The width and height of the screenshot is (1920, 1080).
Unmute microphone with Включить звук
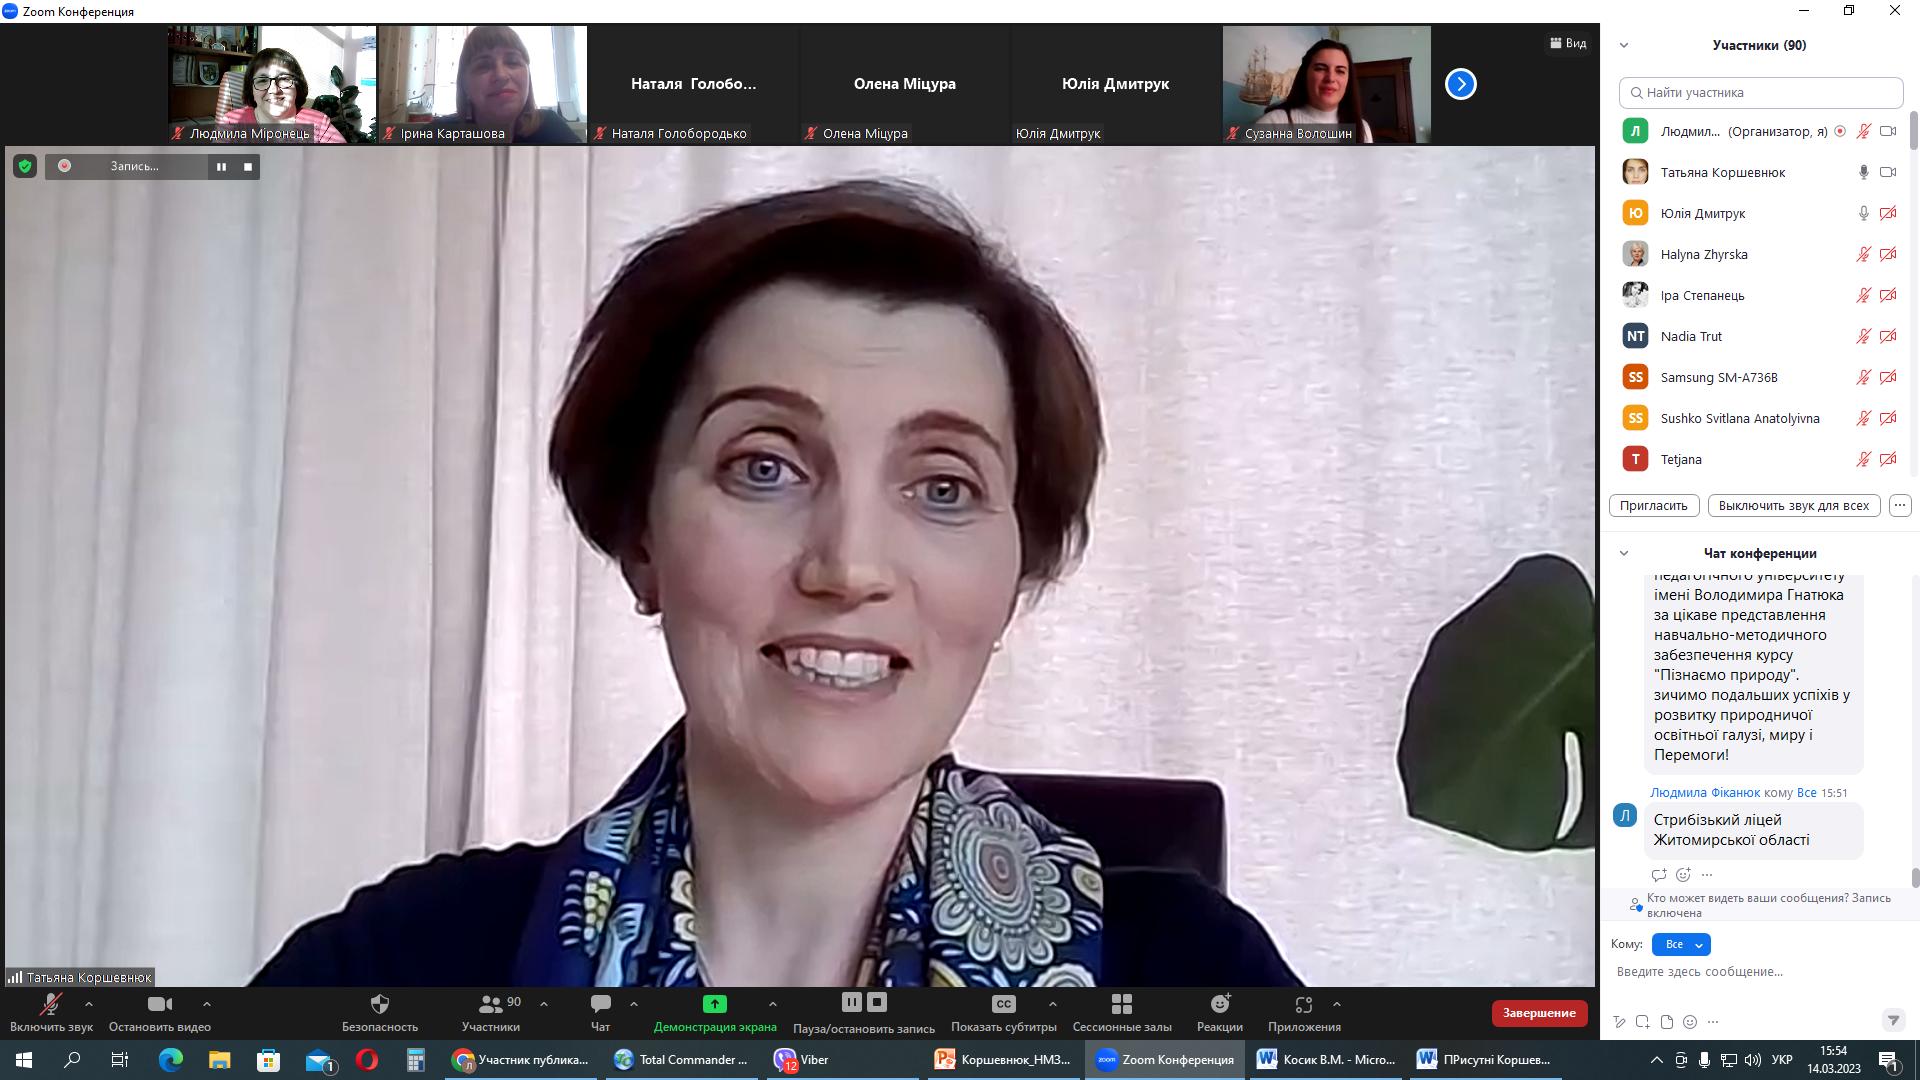50,1004
